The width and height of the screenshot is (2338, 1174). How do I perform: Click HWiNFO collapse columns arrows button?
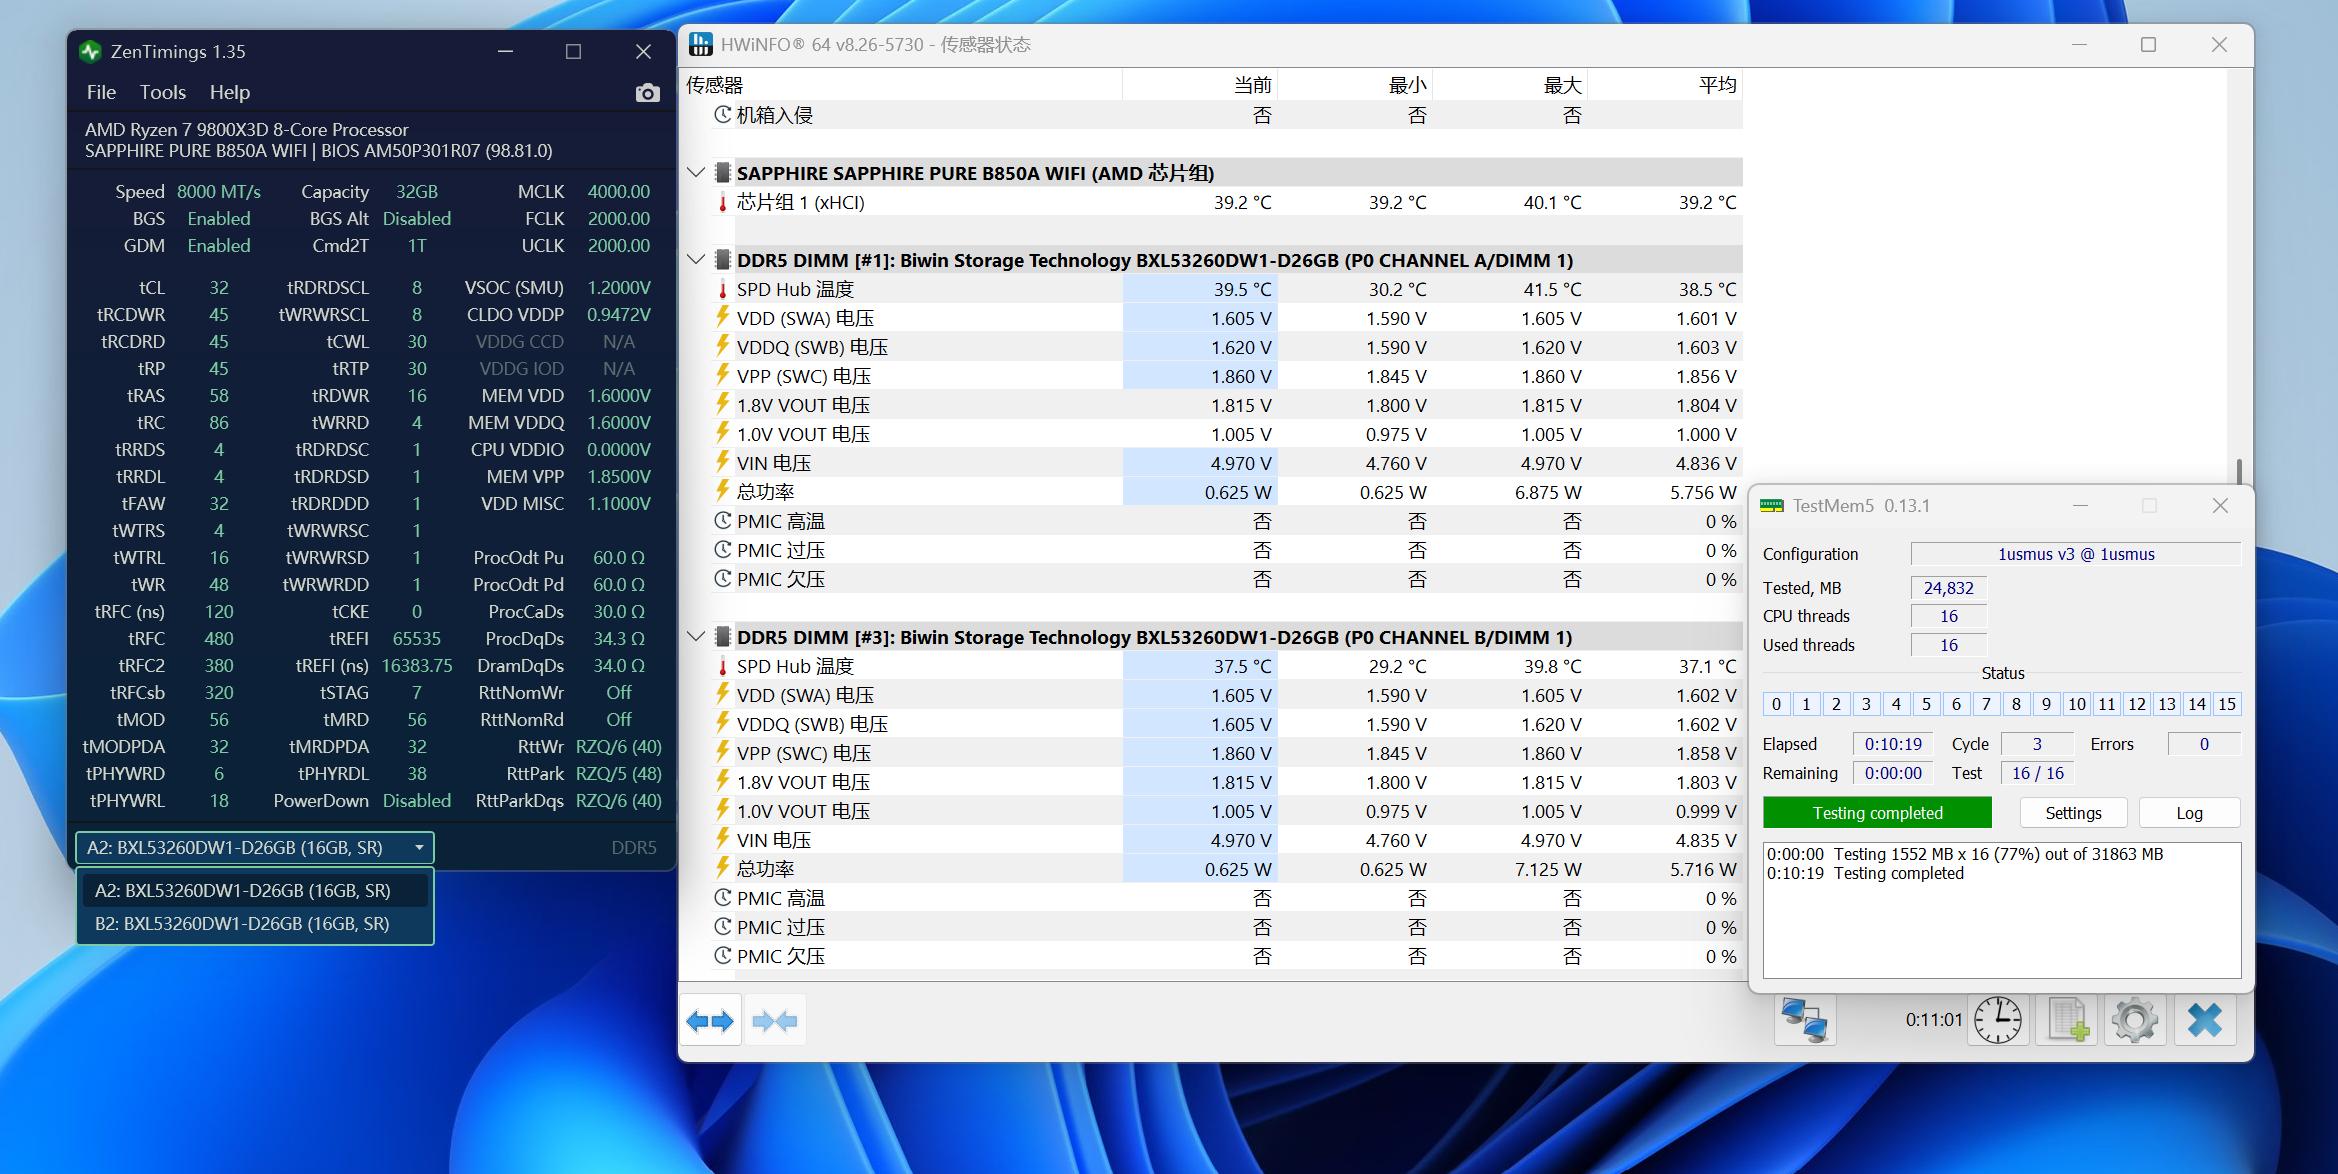775,1021
